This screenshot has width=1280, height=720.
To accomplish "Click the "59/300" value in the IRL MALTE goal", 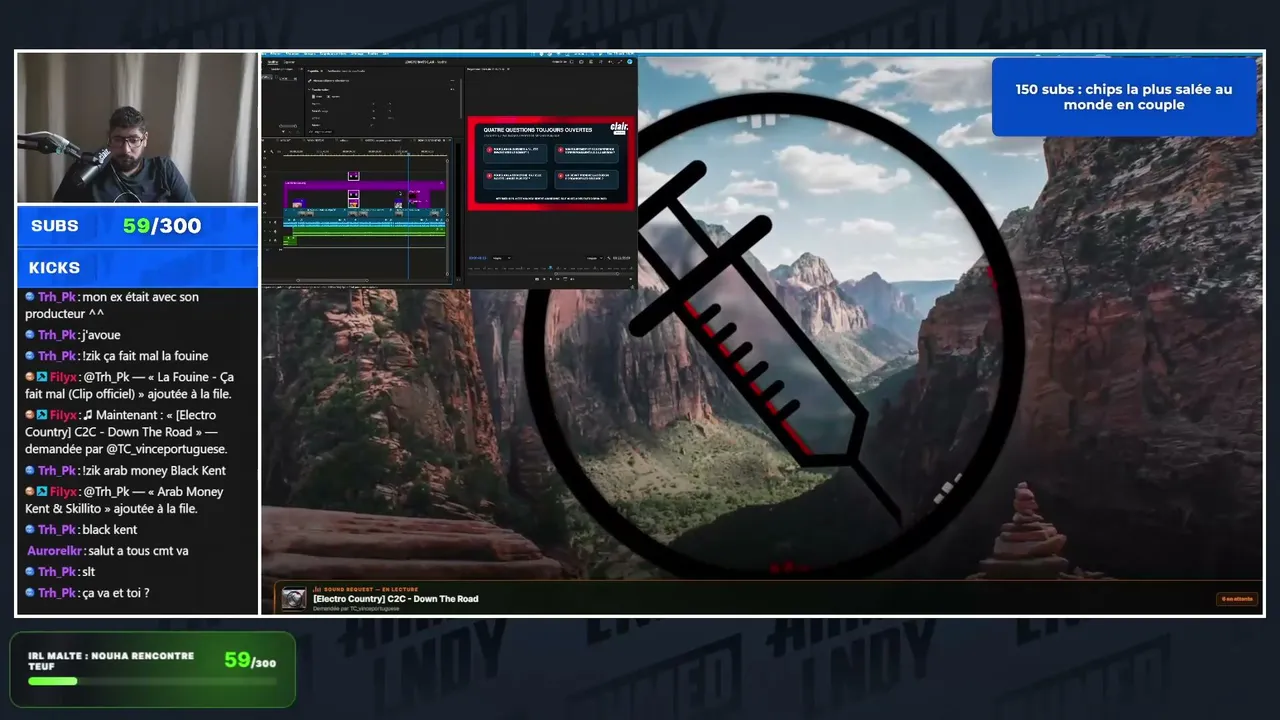I will pyautogui.click(x=250, y=660).
